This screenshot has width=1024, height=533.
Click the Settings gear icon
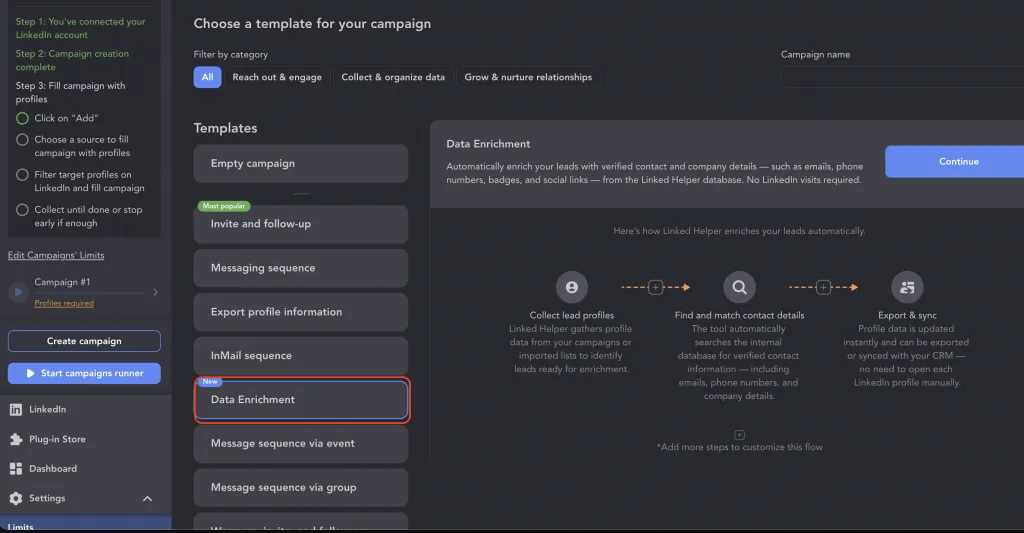pos(16,498)
